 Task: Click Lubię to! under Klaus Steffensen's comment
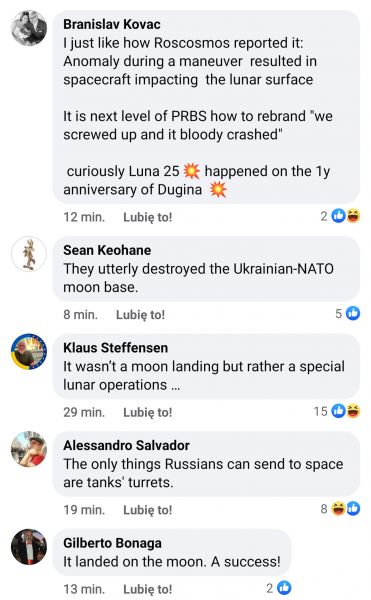148,412
